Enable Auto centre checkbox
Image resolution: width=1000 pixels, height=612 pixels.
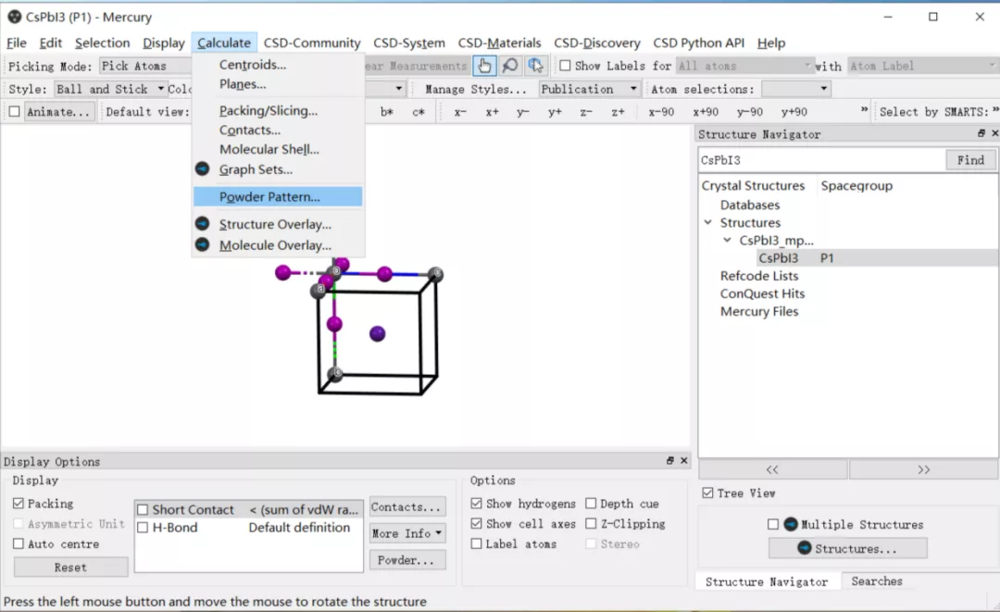[18, 544]
